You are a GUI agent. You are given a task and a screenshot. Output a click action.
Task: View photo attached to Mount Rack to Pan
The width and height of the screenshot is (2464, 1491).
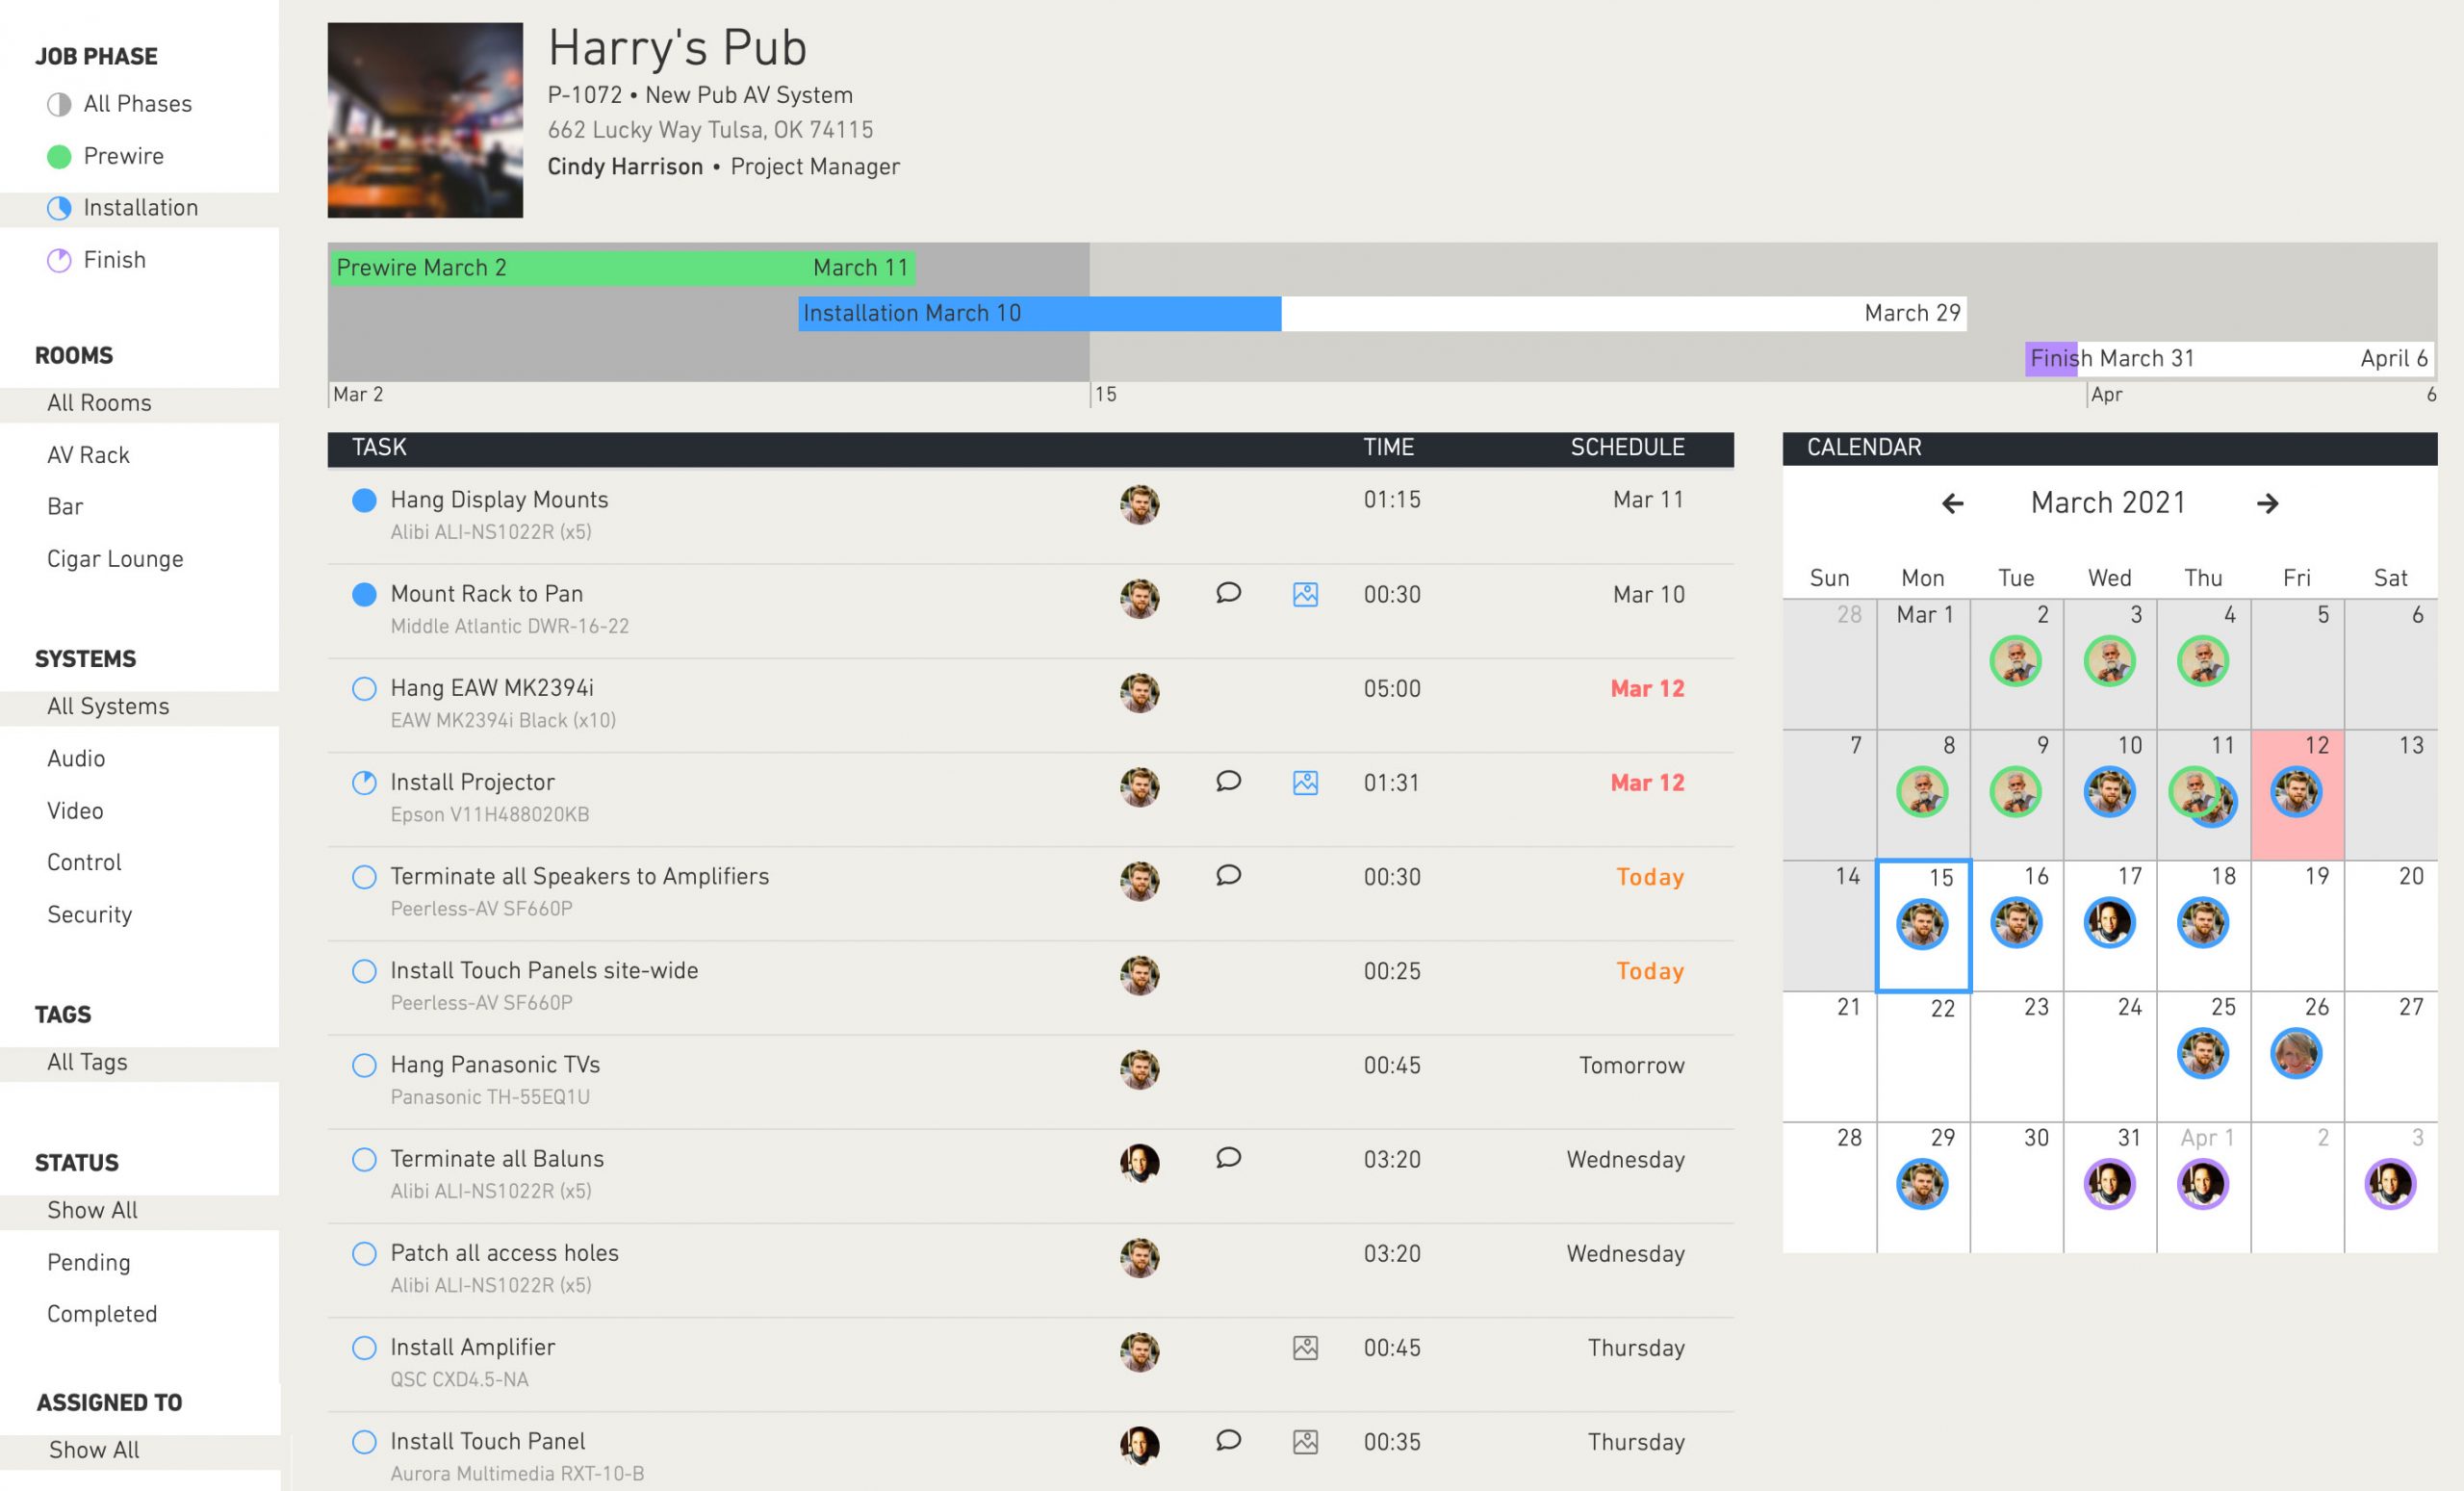[x=1305, y=594]
